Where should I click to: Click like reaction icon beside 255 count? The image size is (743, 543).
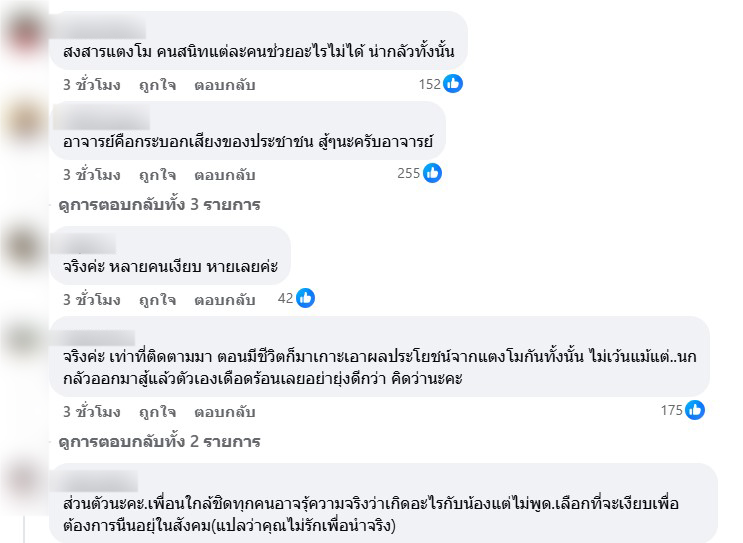[x=432, y=173]
